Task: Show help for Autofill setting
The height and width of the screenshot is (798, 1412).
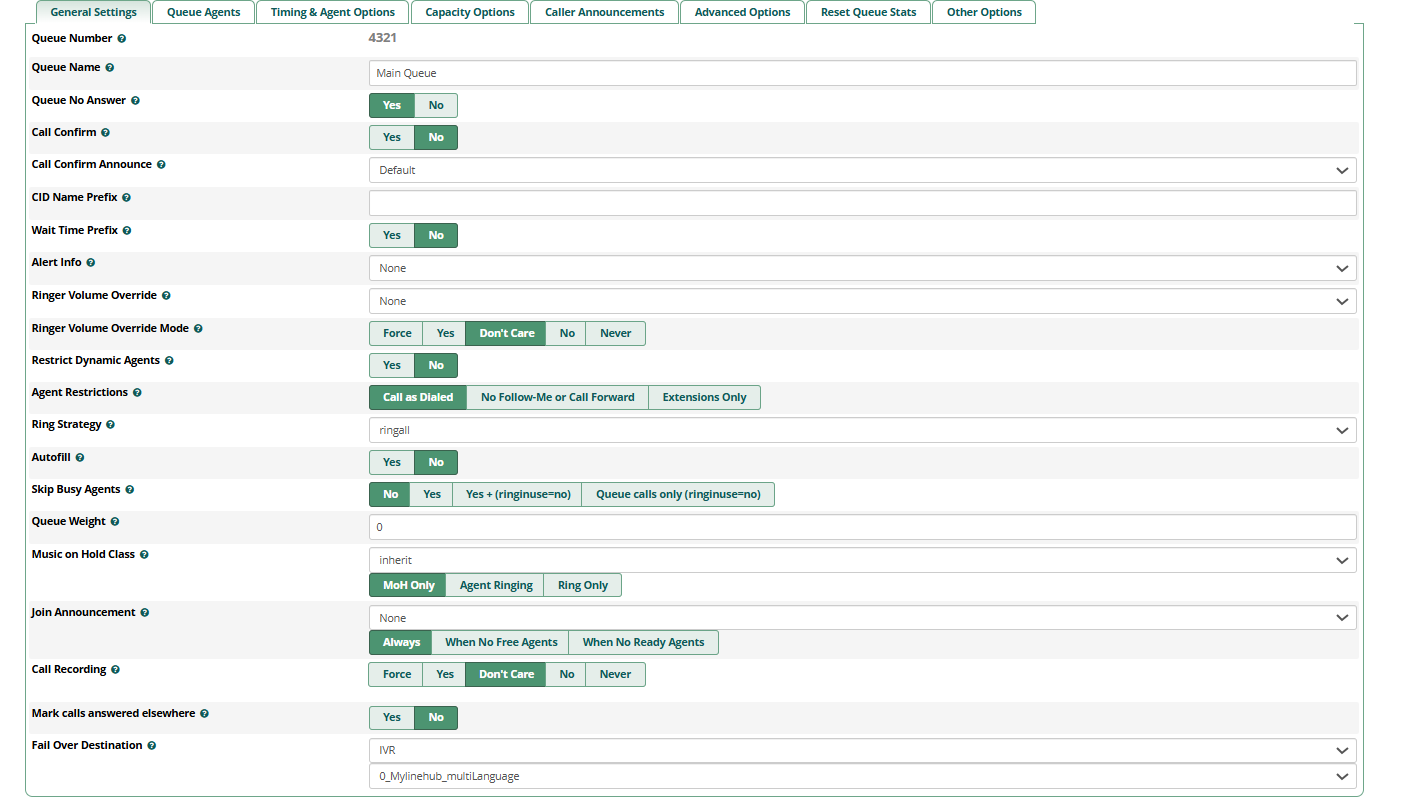Action: pyautogui.click(x=80, y=458)
